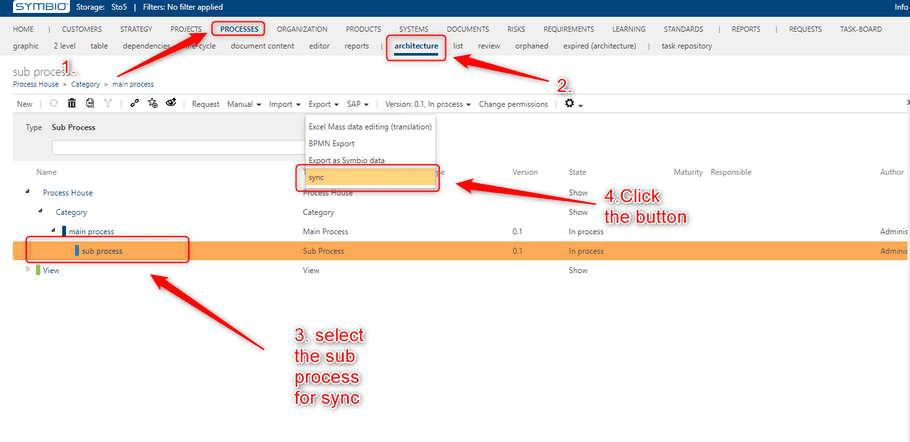
Task: Click the eye watch icon in the toolbar
Action: (x=171, y=103)
